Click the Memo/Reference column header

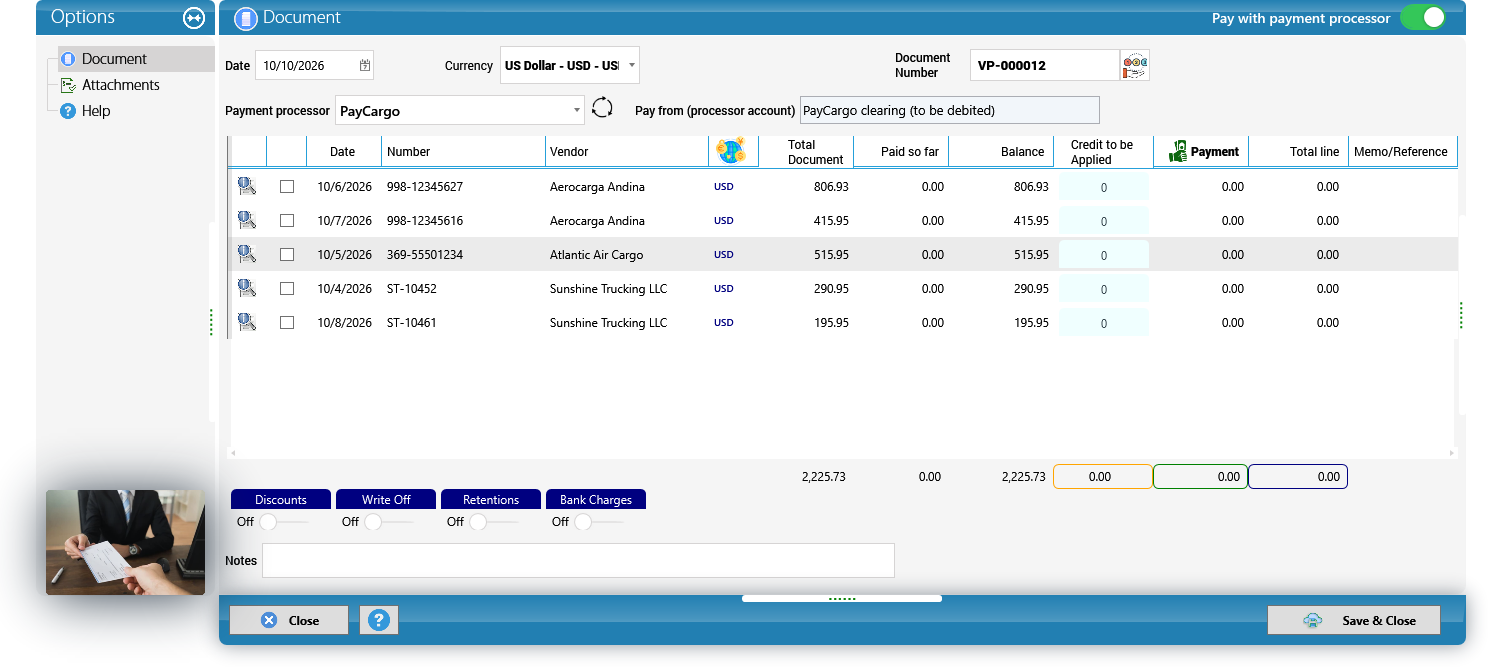(1402, 152)
